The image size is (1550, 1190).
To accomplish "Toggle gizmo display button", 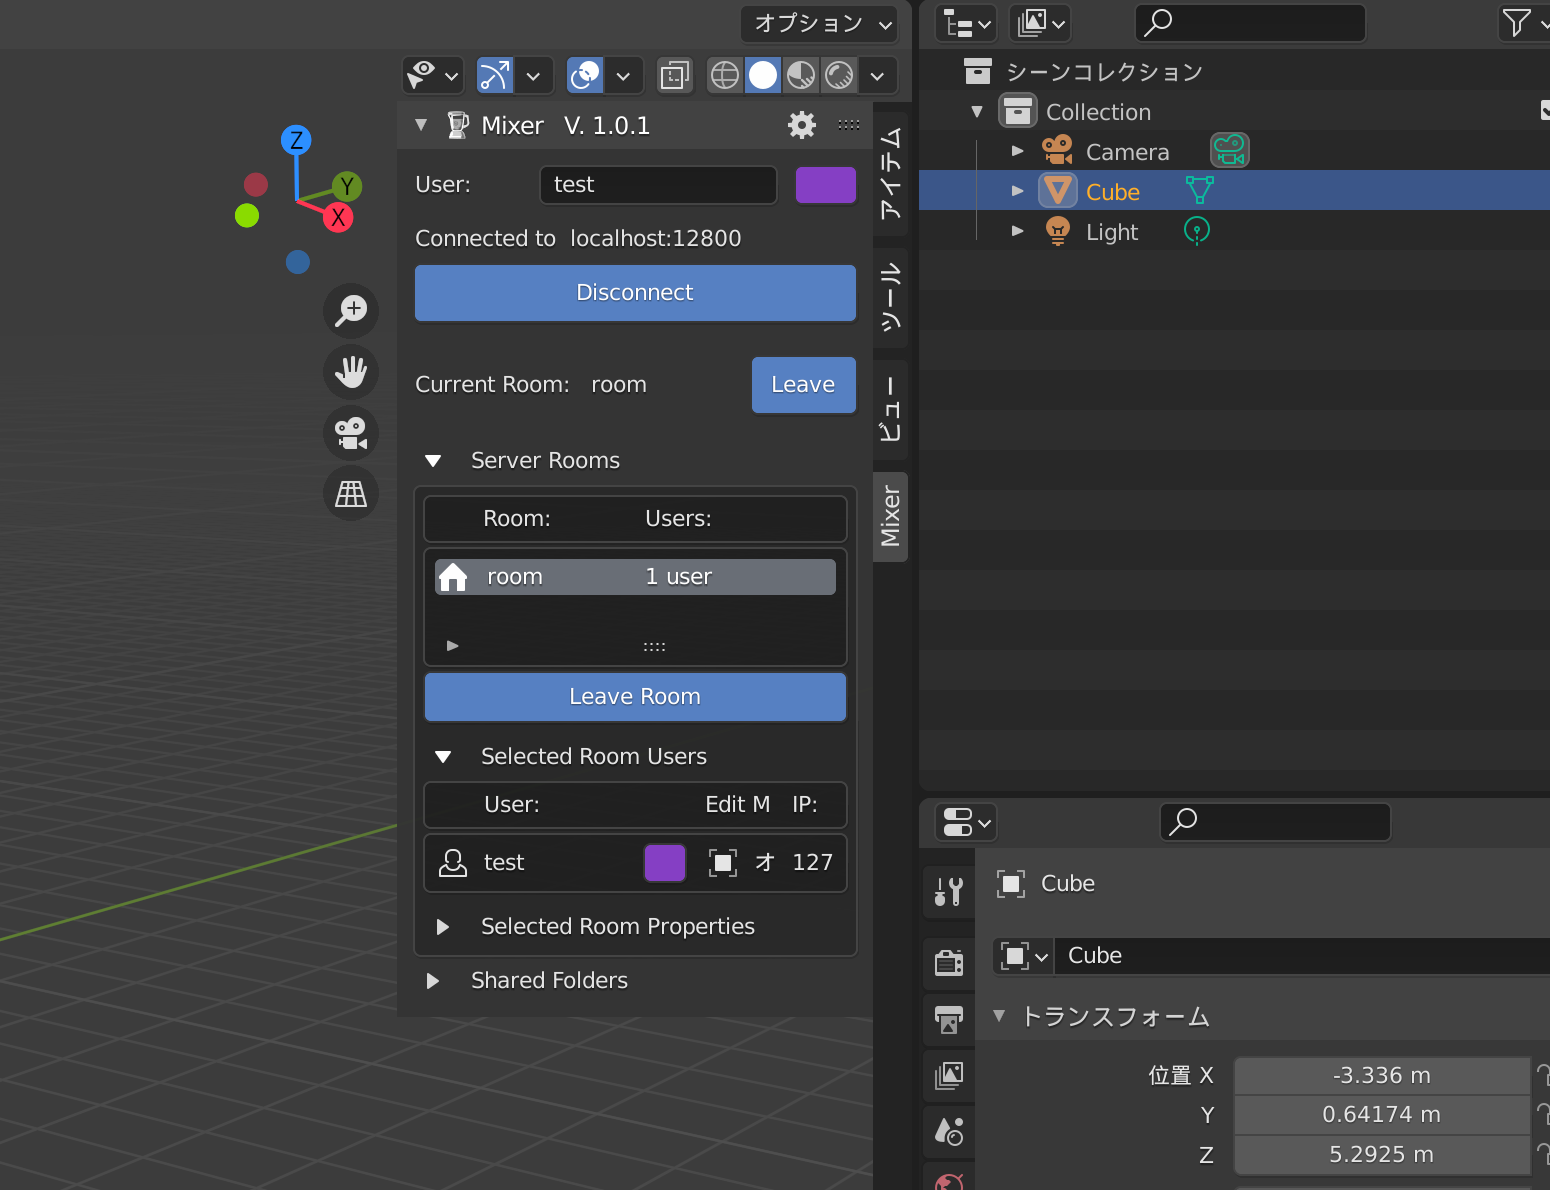I will click(495, 75).
